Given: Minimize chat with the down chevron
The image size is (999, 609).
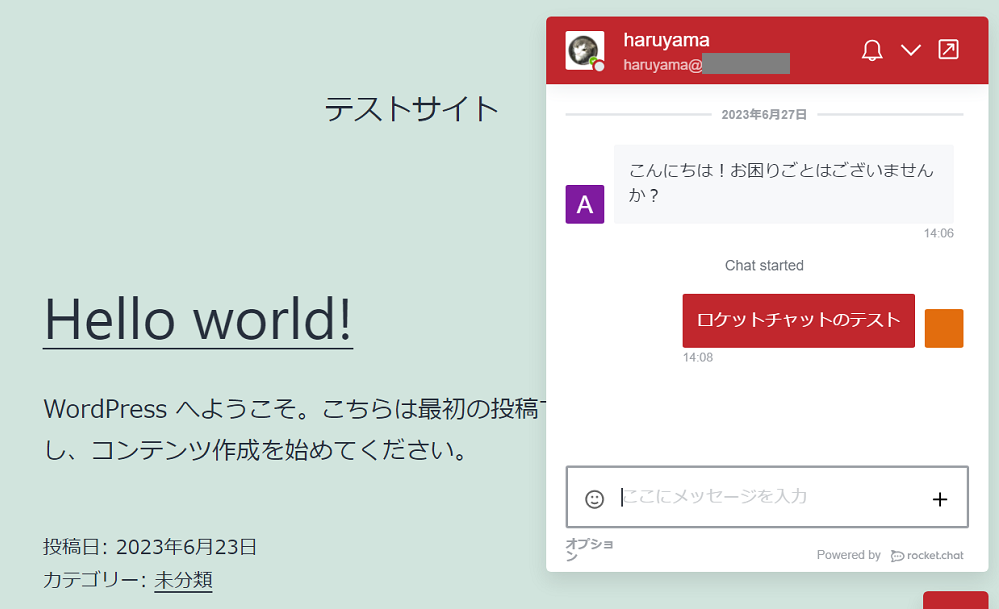Looking at the screenshot, I should tap(910, 50).
